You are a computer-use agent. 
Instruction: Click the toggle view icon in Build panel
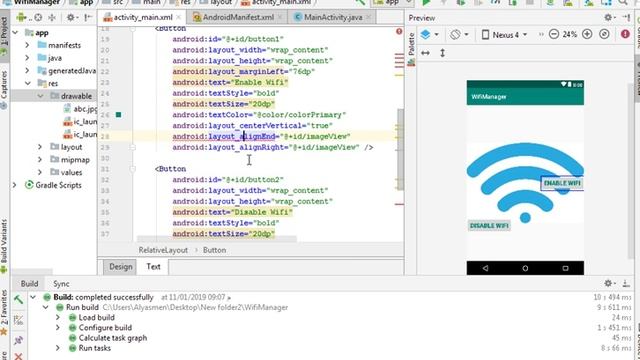[18, 320]
